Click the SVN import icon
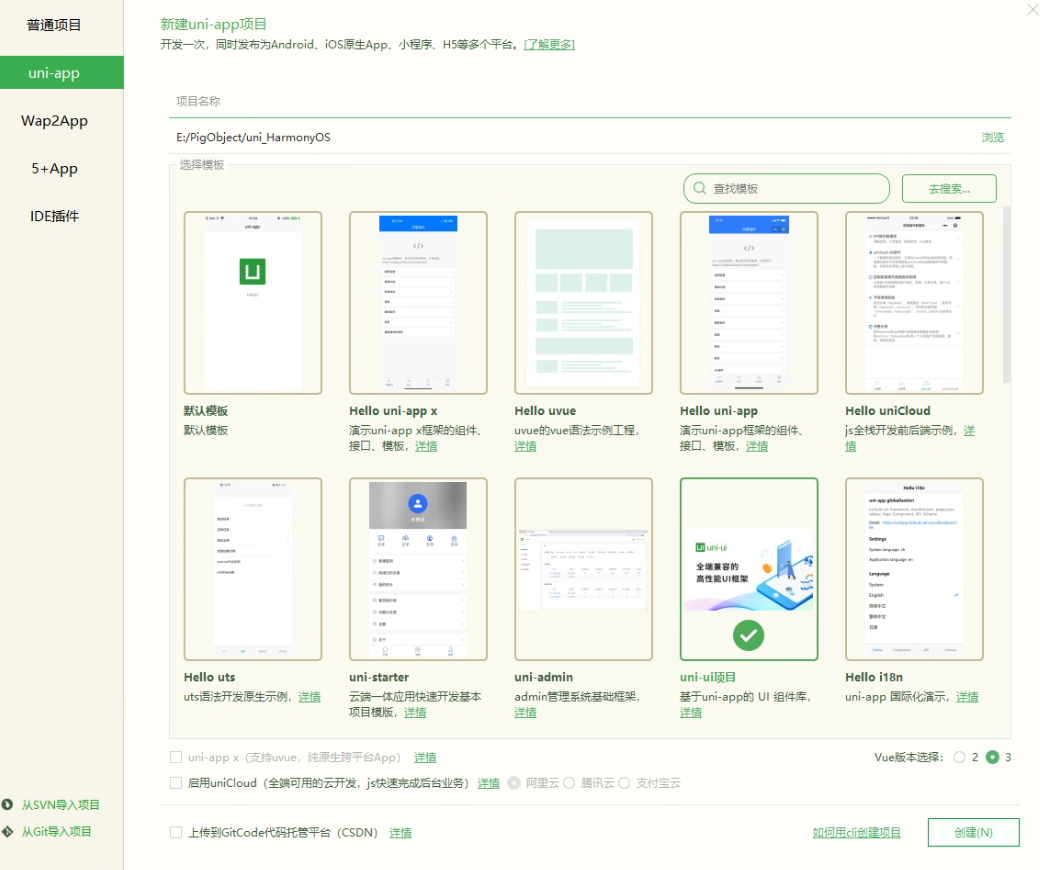This screenshot has height=870, width=1040. pyautogui.click(x=7, y=805)
